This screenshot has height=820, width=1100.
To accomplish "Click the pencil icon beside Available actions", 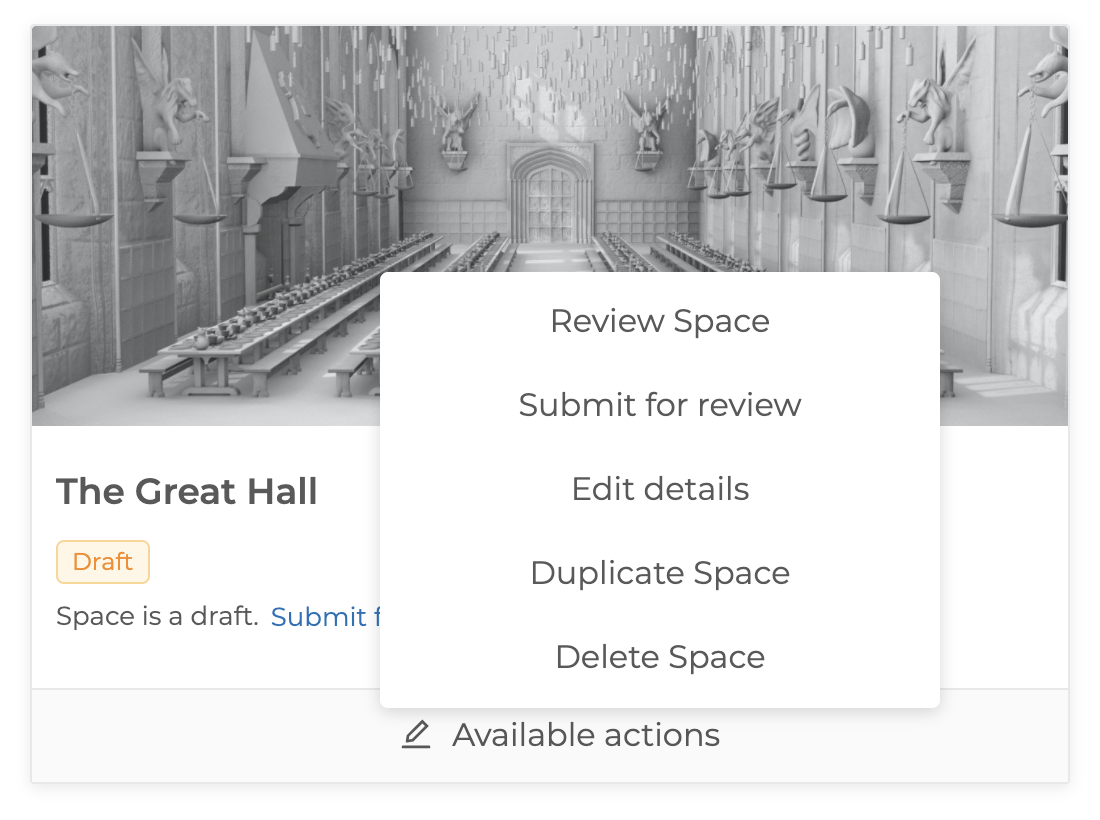I will click(x=416, y=736).
